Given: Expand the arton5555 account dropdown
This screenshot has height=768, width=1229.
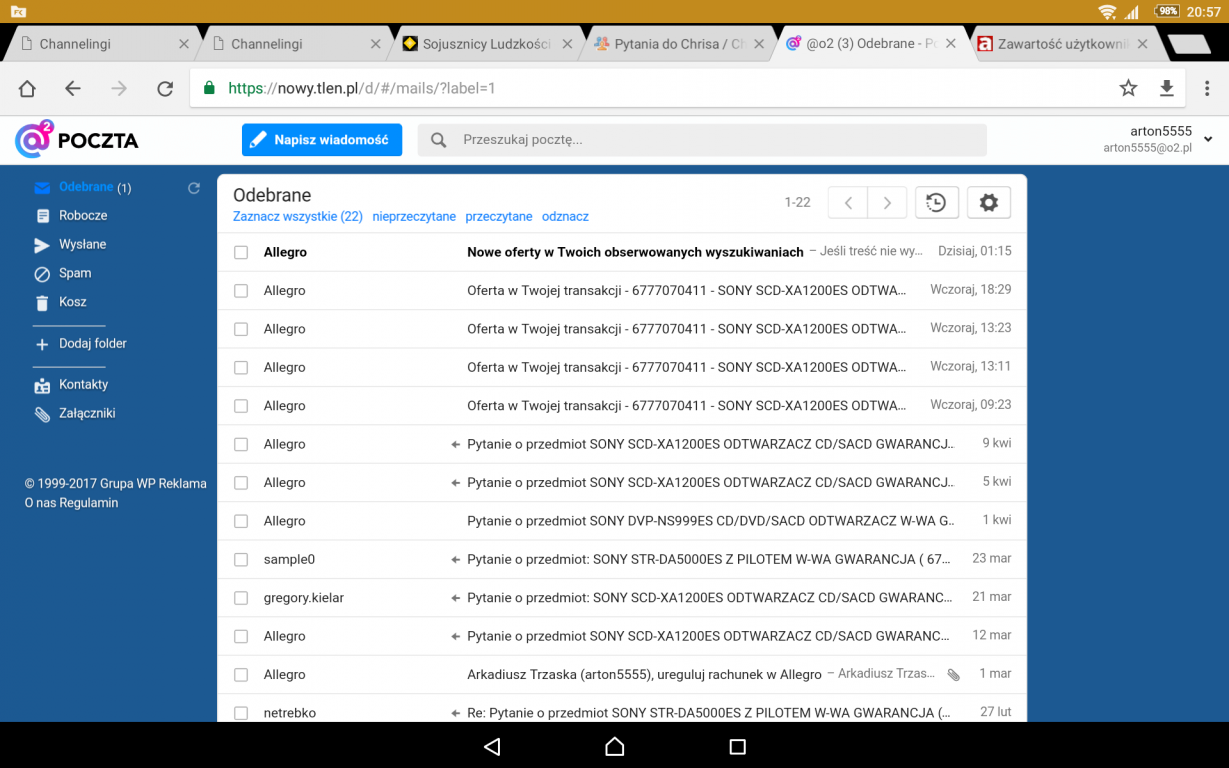Looking at the screenshot, I should coord(1208,139).
